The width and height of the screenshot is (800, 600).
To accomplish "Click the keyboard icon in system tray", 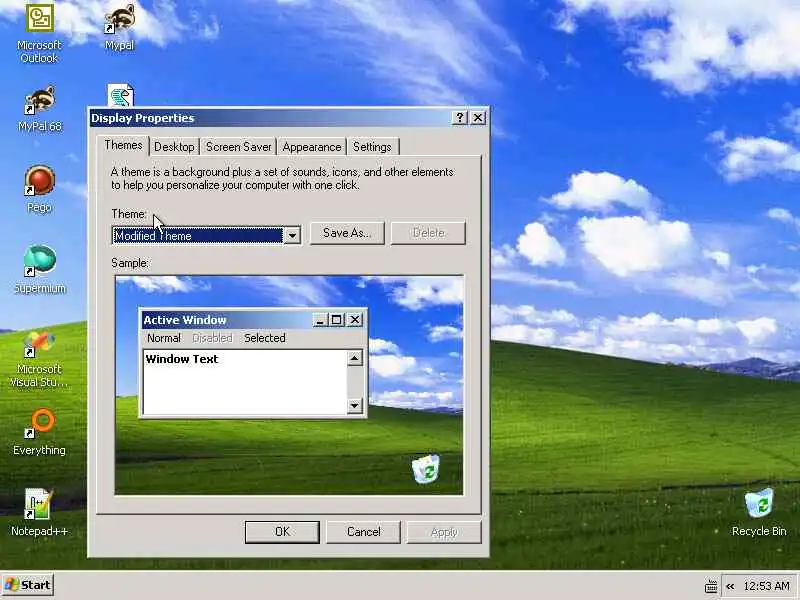I will (x=711, y=586).
